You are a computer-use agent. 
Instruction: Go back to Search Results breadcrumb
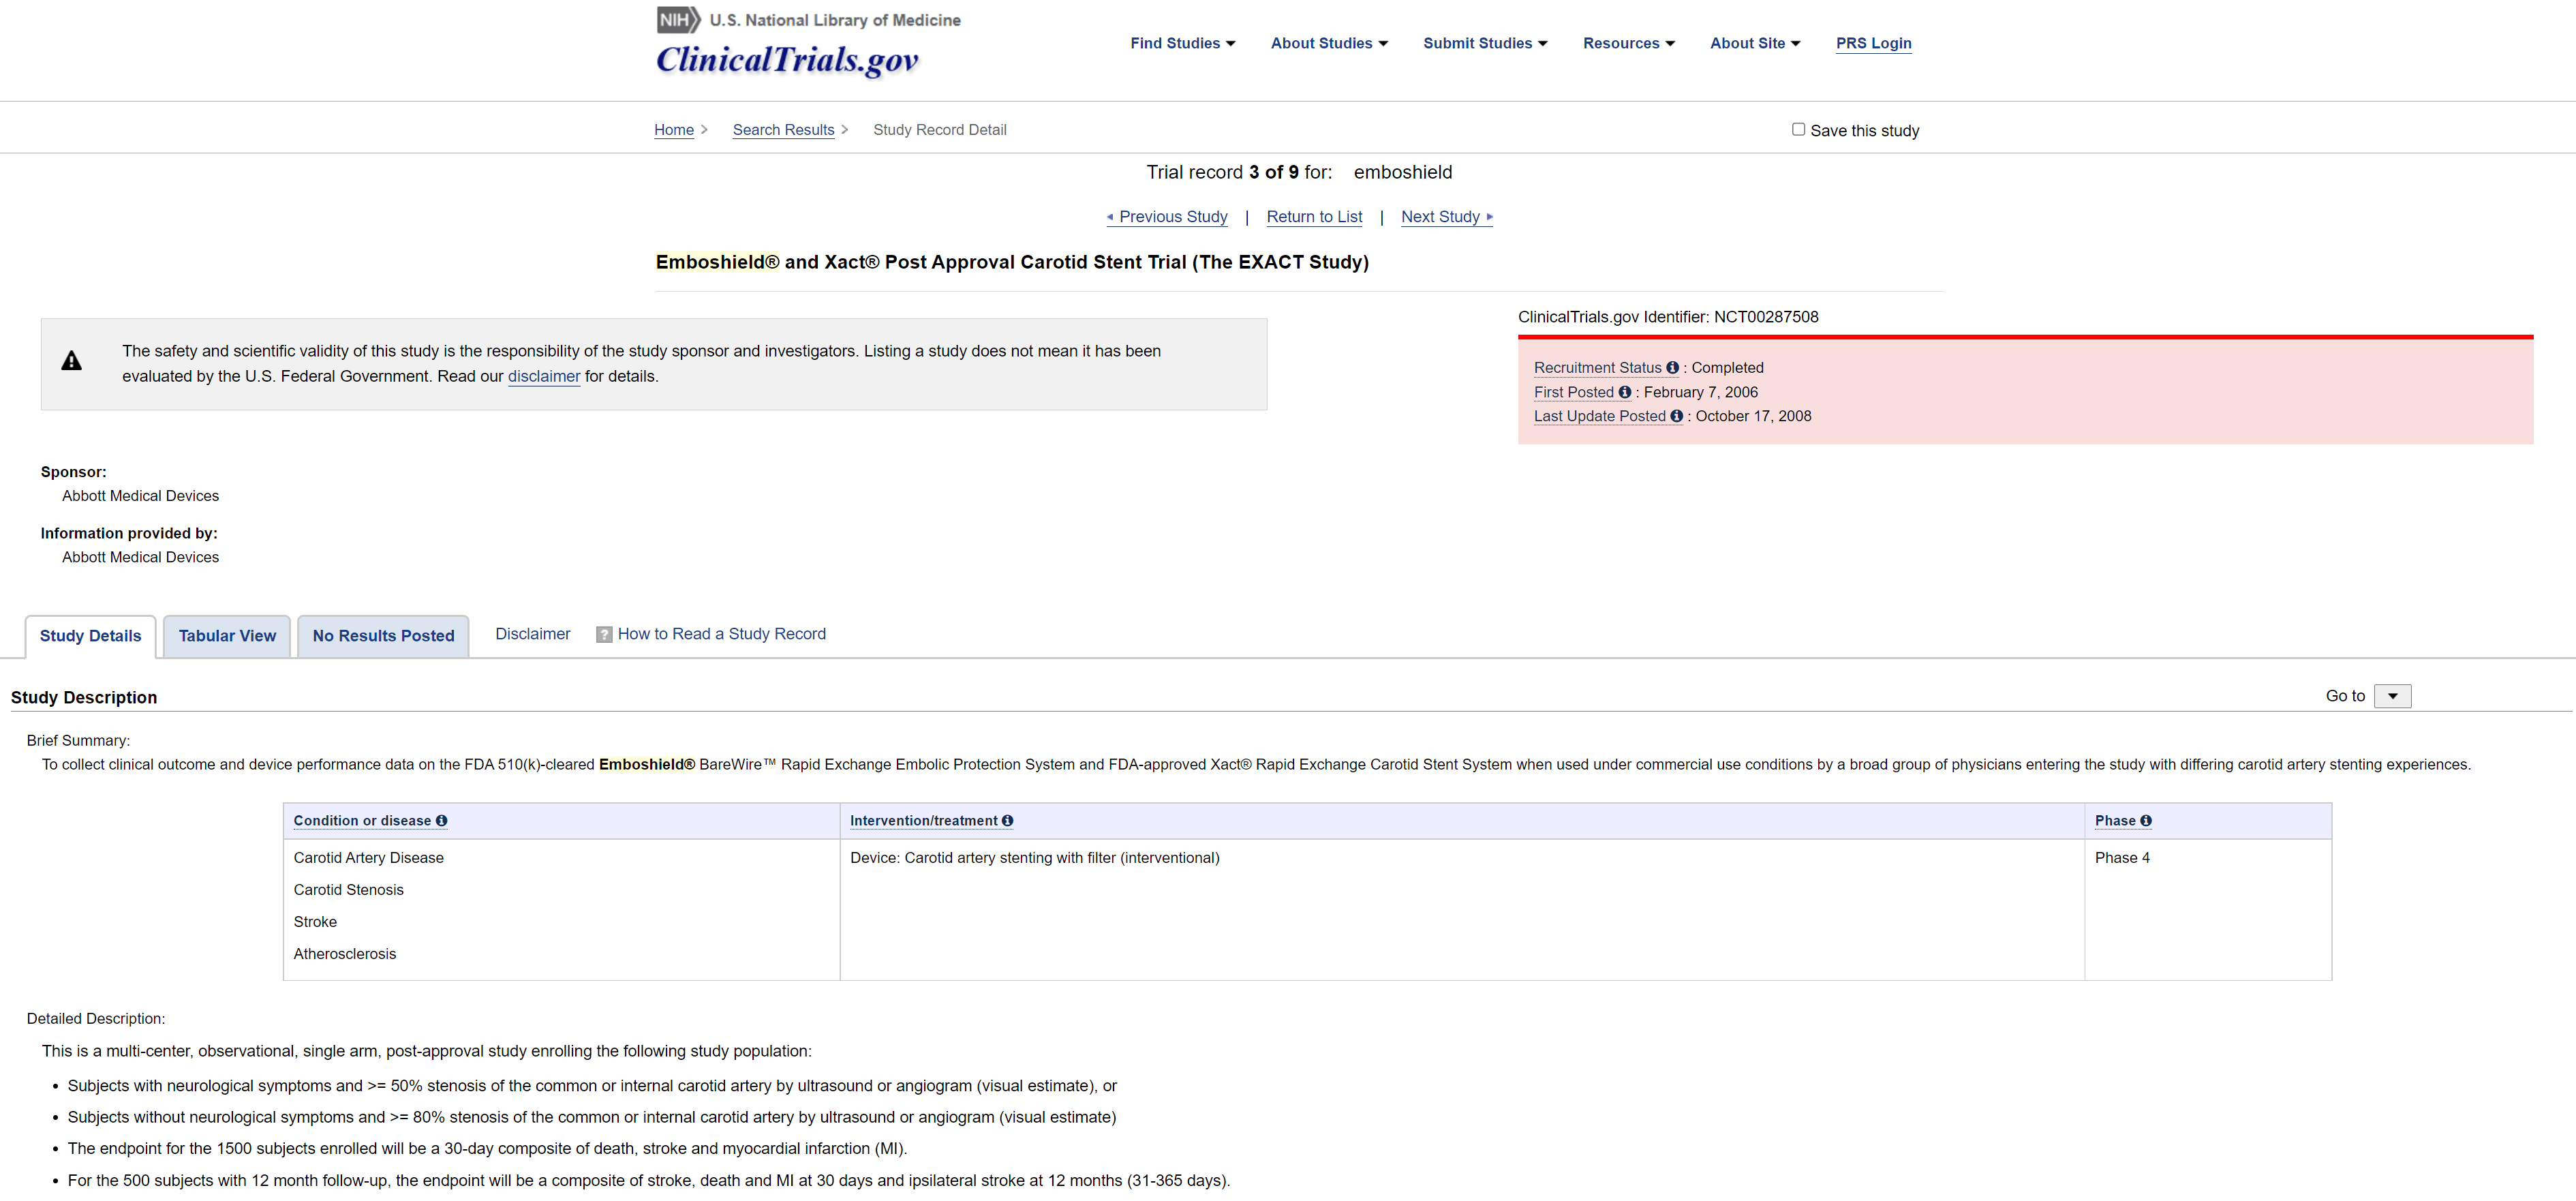click(783, 130)
